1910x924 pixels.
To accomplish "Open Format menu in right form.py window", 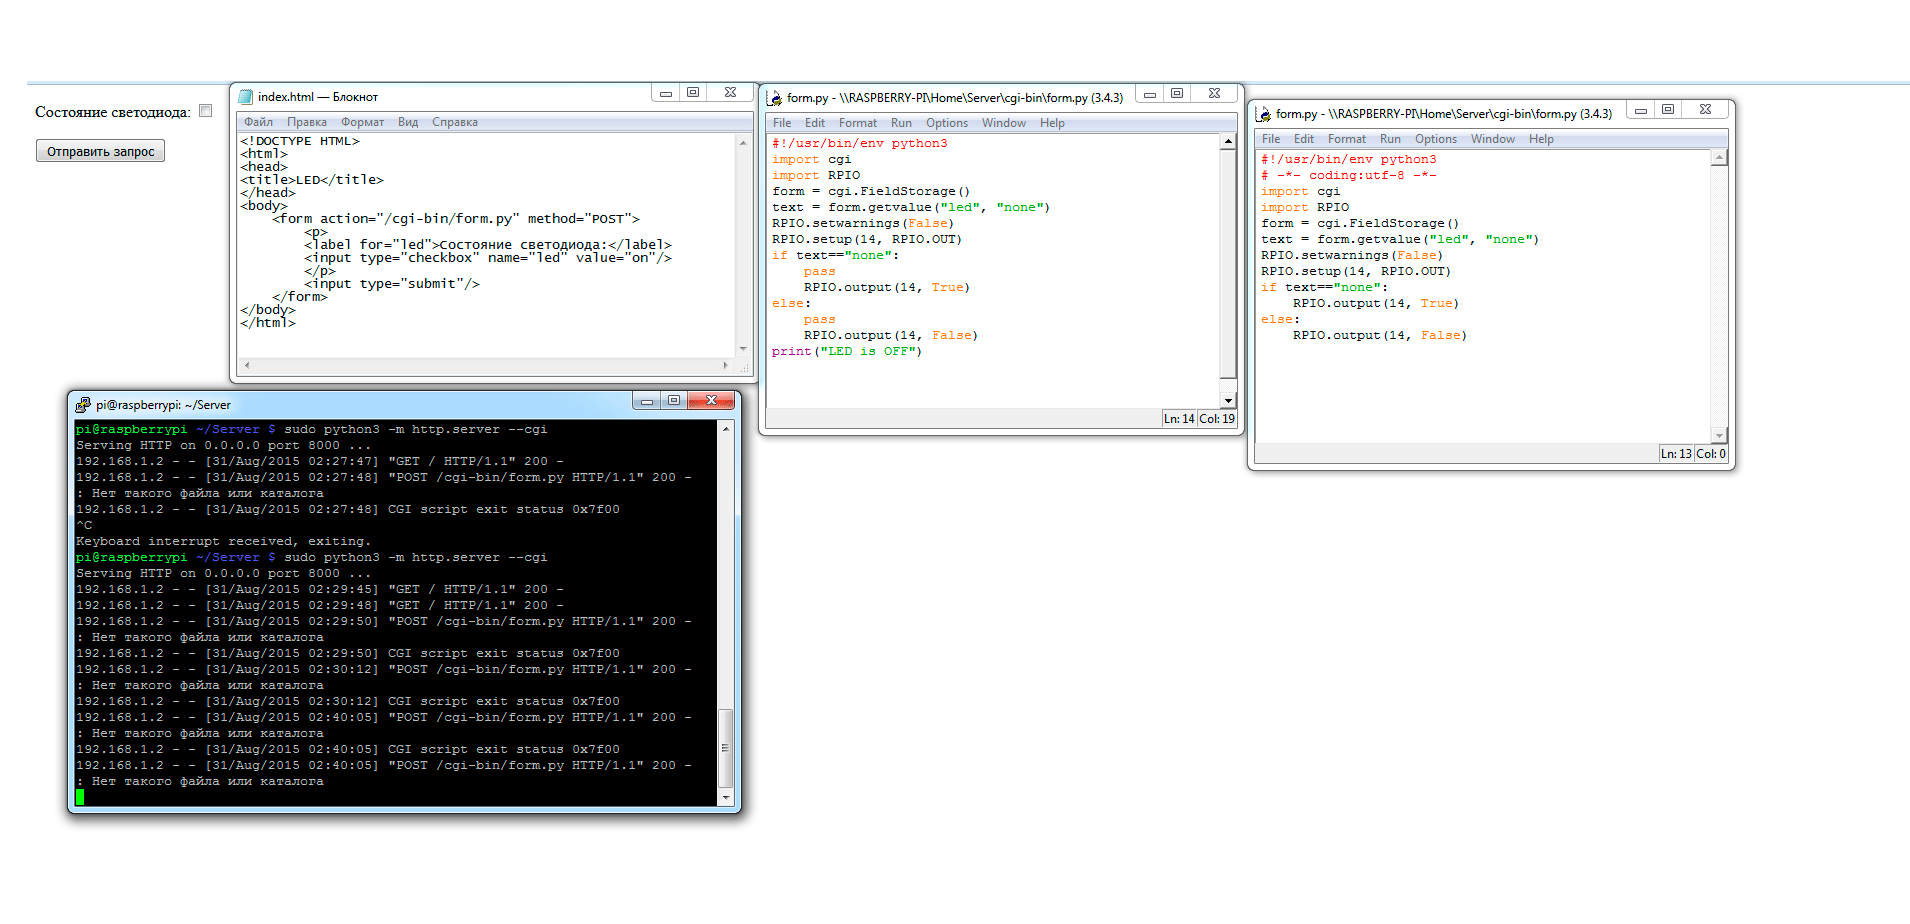I will coord(1347,139).
